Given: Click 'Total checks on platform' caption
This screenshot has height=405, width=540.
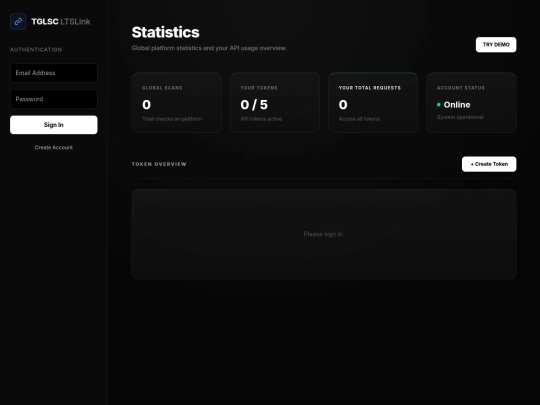Looking at the screenshot, I should pyautogui.click(x=172, y=119).
